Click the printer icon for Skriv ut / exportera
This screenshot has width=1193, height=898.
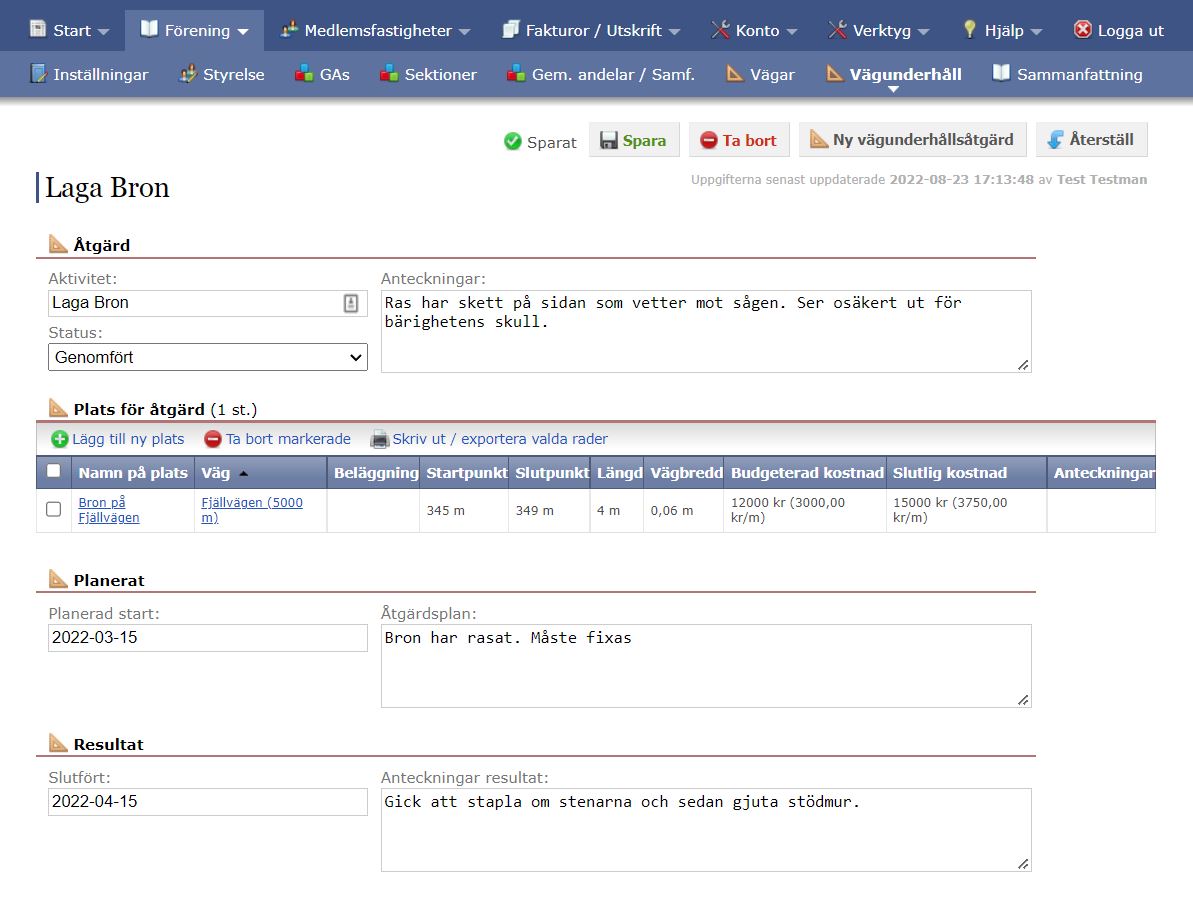(x=379, y=439)
